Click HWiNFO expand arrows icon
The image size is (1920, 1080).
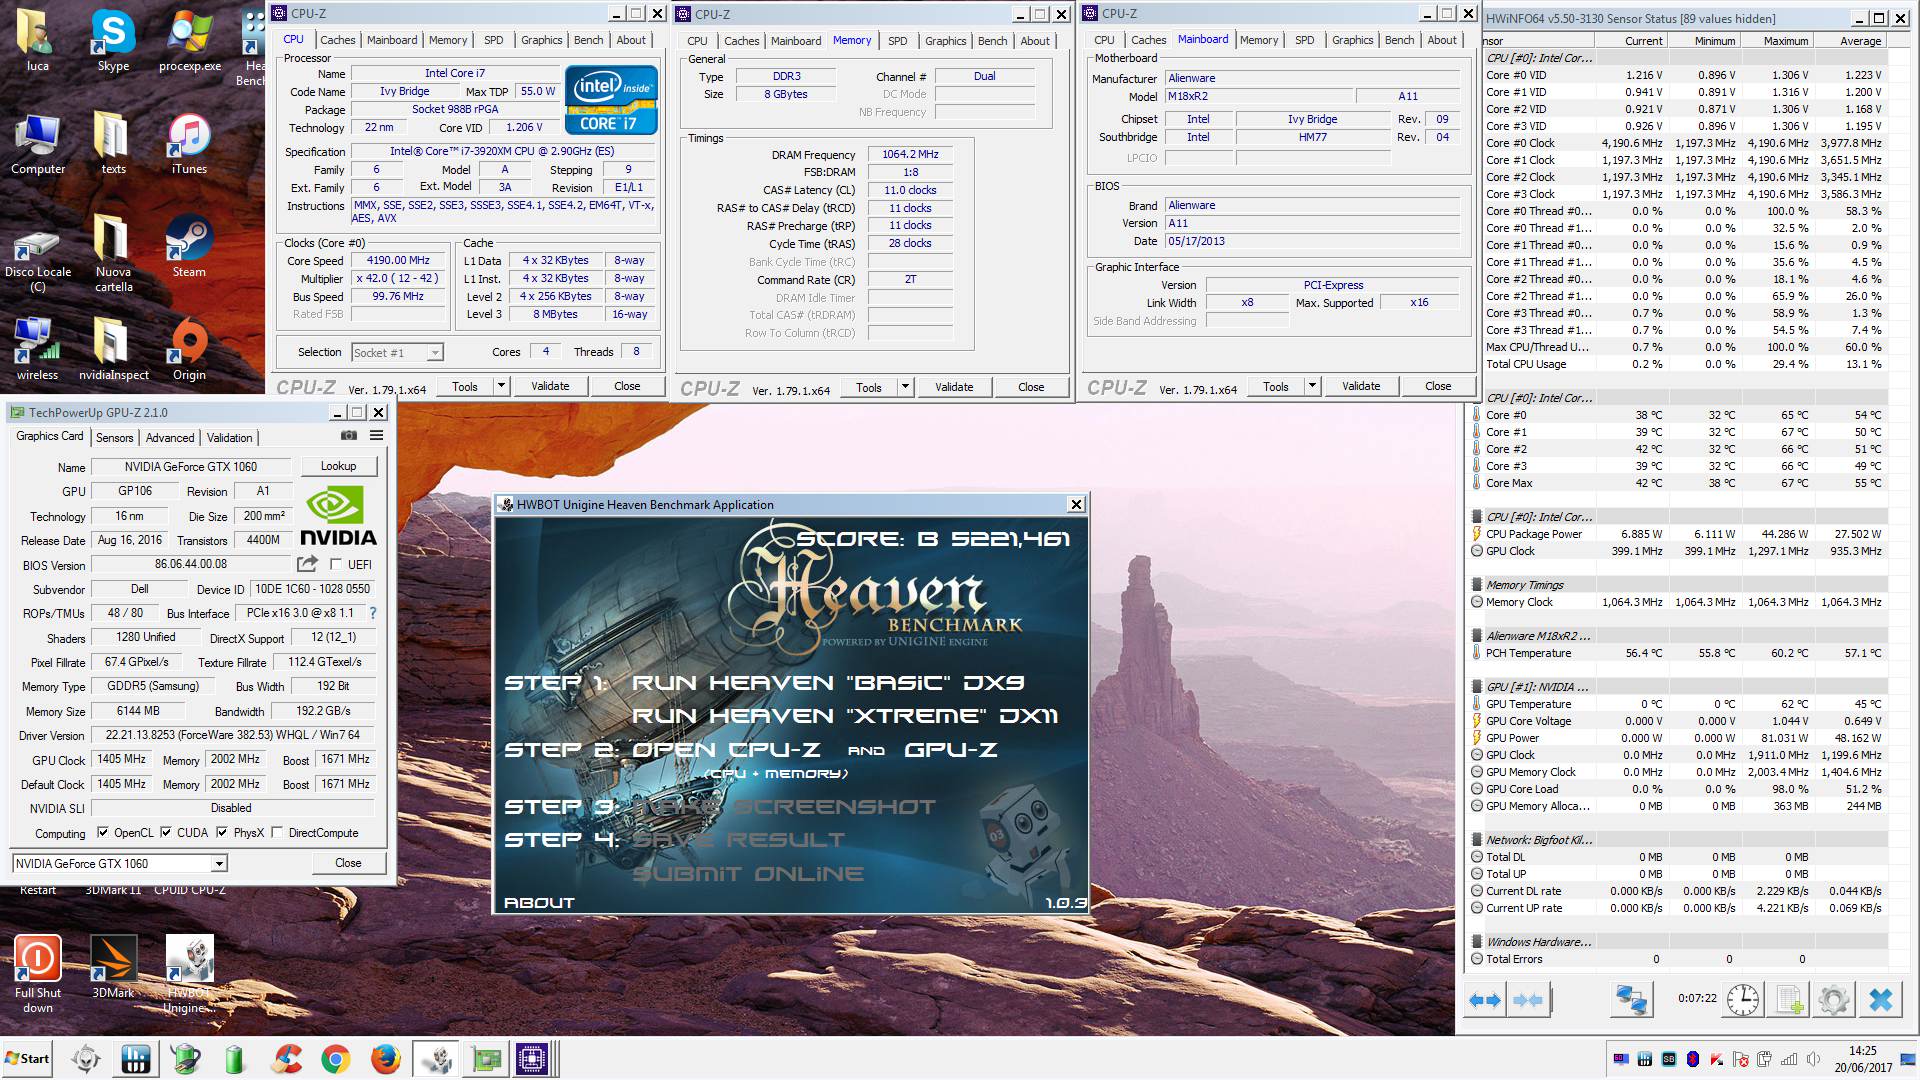tap(1485, 1000)
